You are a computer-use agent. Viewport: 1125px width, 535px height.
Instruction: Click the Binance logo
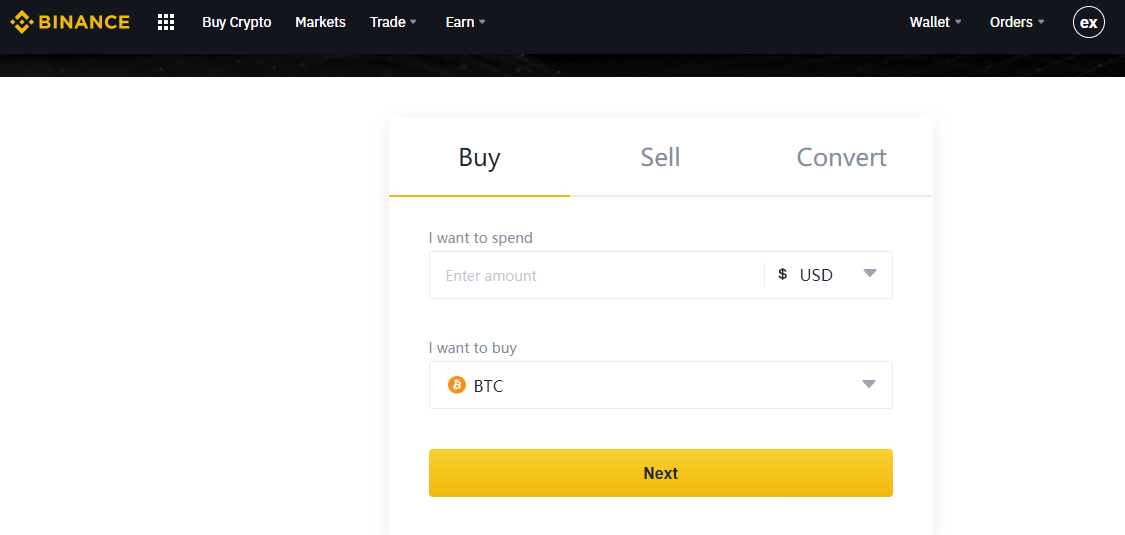tap(70, 22)
